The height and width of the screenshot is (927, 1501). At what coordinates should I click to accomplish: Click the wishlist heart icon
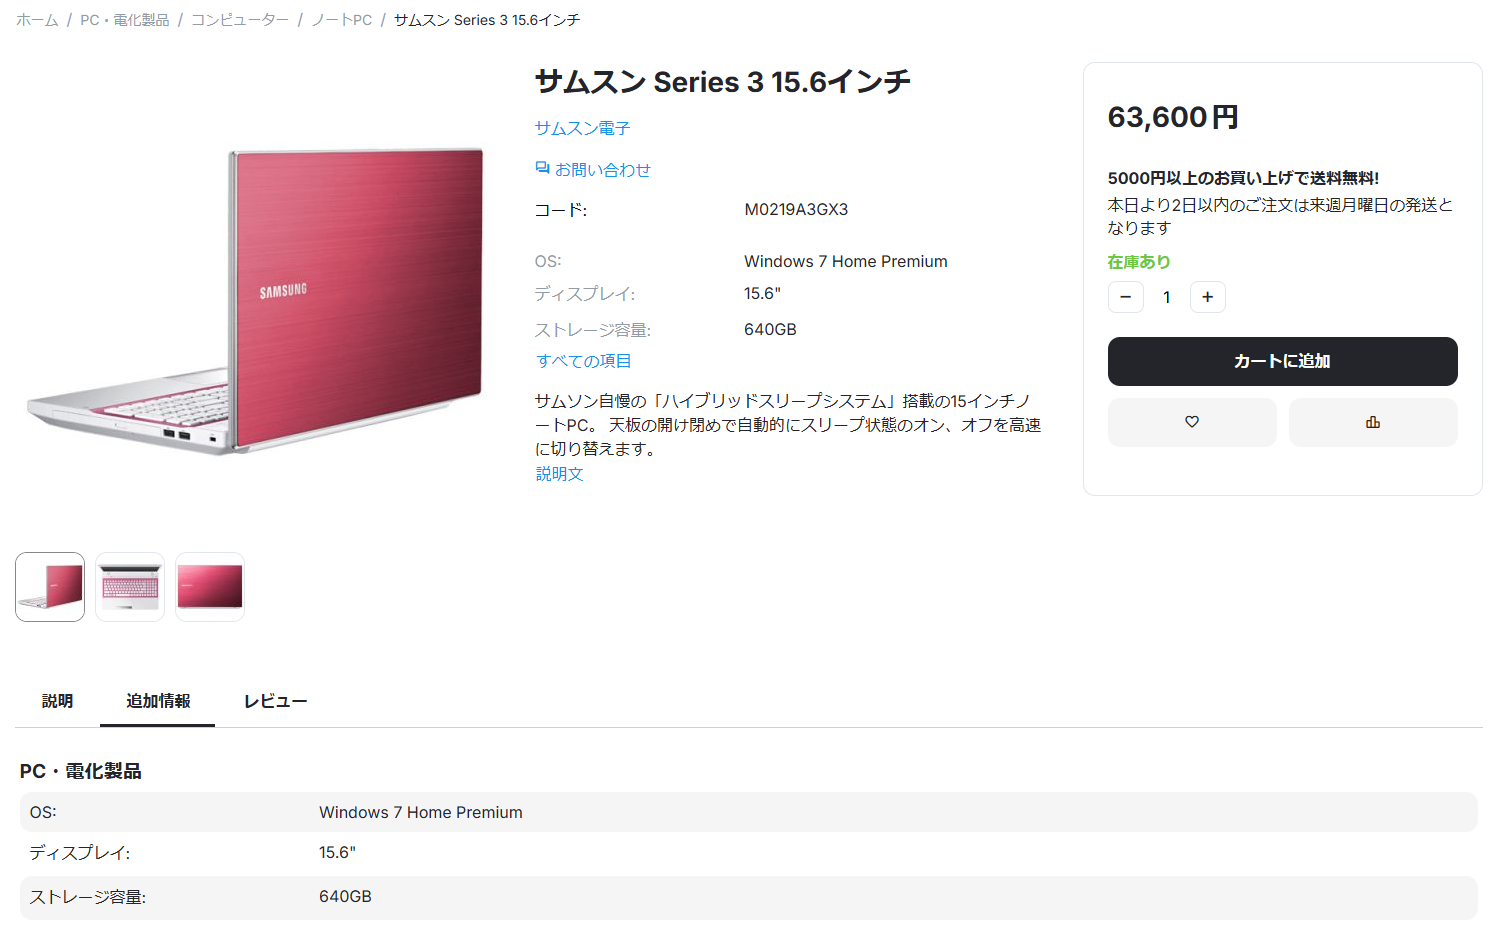(1191, 422)
